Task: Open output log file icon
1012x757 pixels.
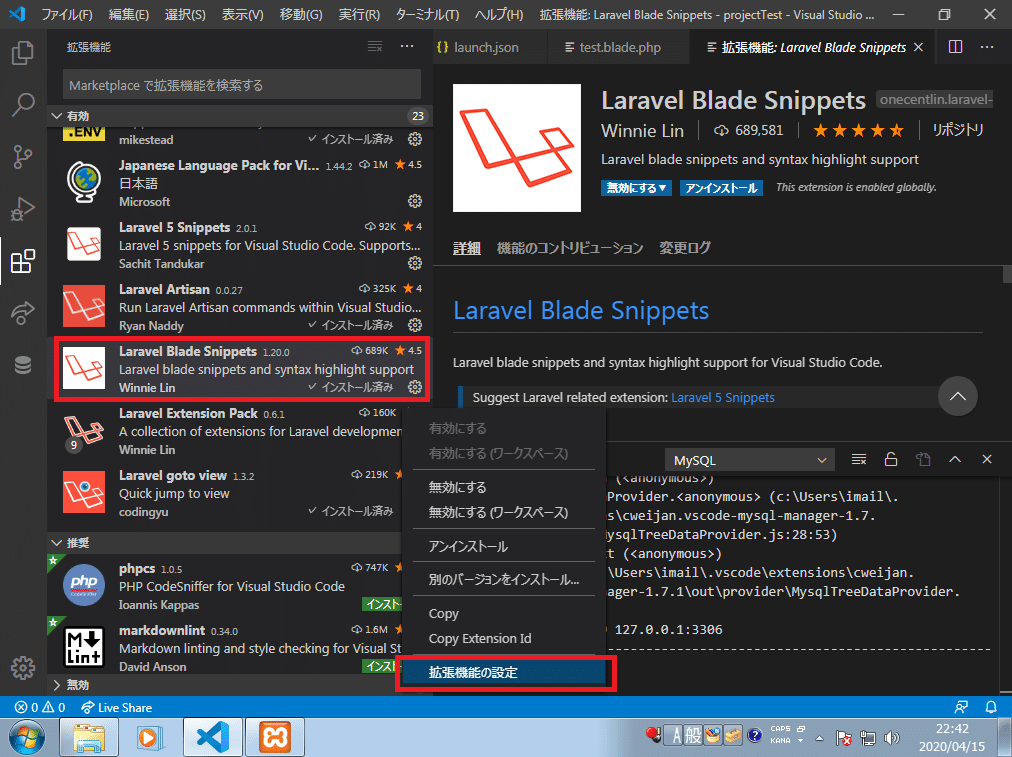Action: pos(923,459)
